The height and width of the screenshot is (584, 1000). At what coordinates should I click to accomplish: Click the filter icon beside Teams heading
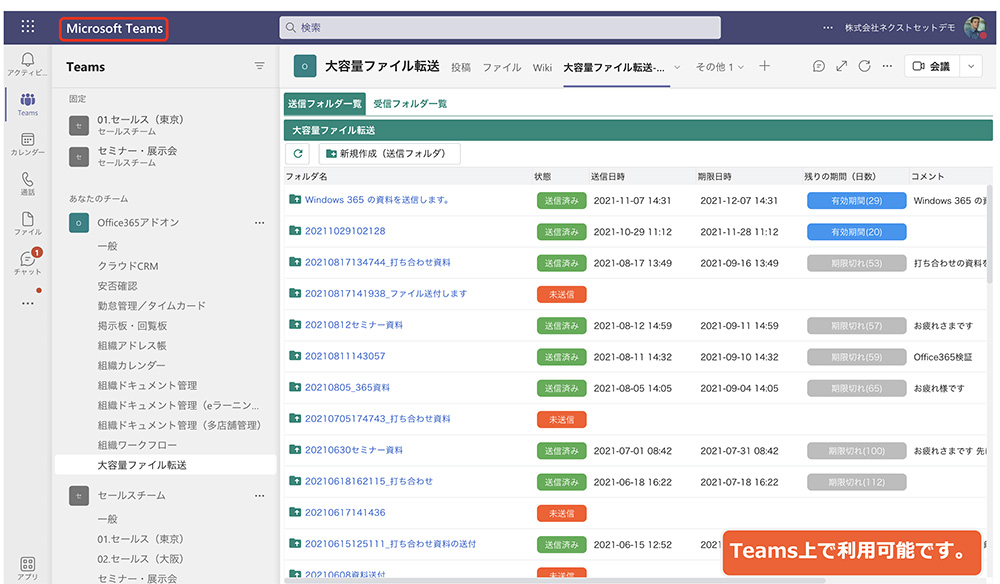pos(260,66)
